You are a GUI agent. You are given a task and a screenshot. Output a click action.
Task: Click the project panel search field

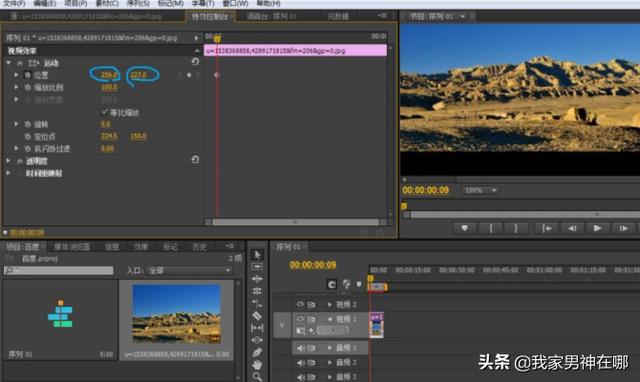point(58,270)
